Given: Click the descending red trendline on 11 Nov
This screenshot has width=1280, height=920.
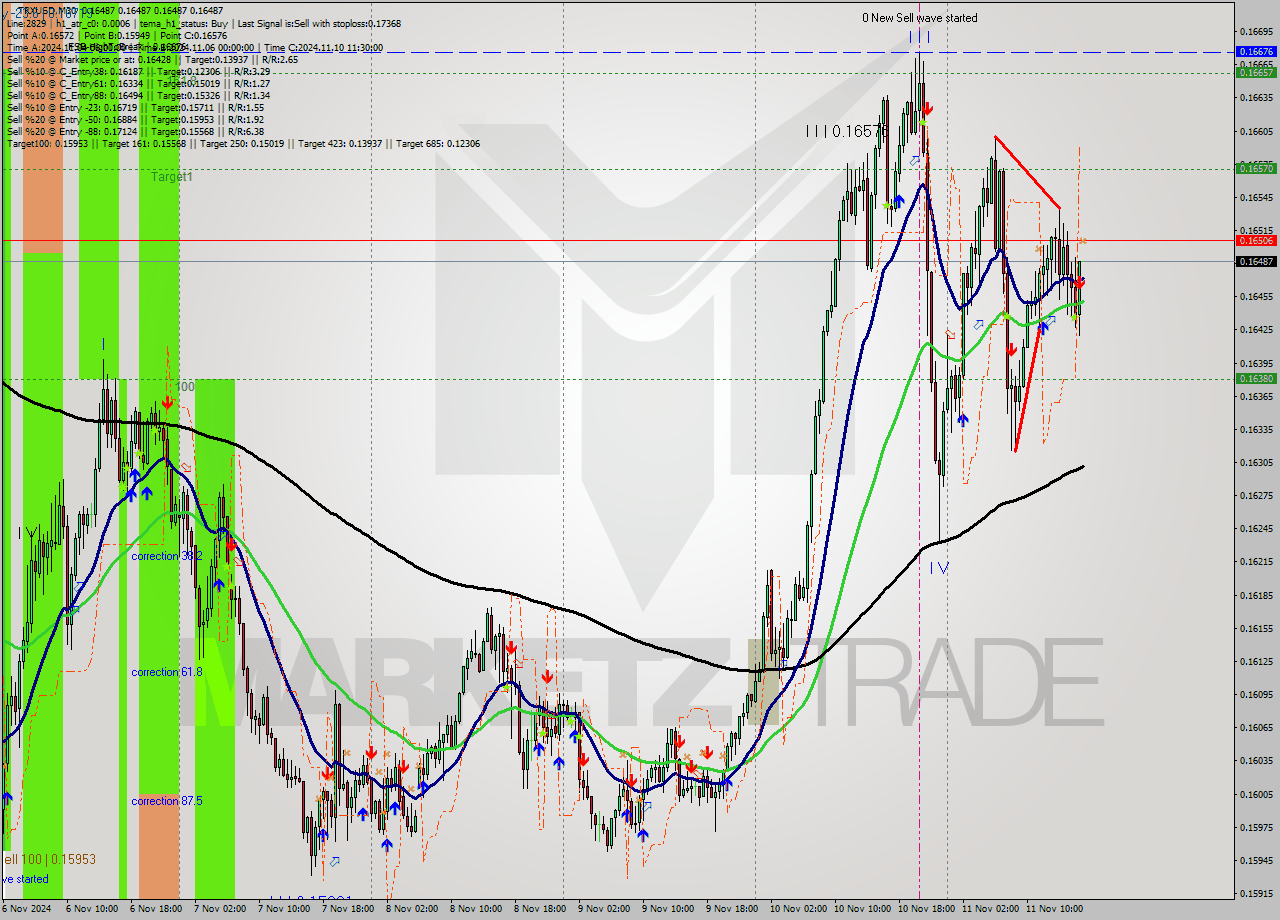Looking at the screenshot, I should (x=1027, y=171).
